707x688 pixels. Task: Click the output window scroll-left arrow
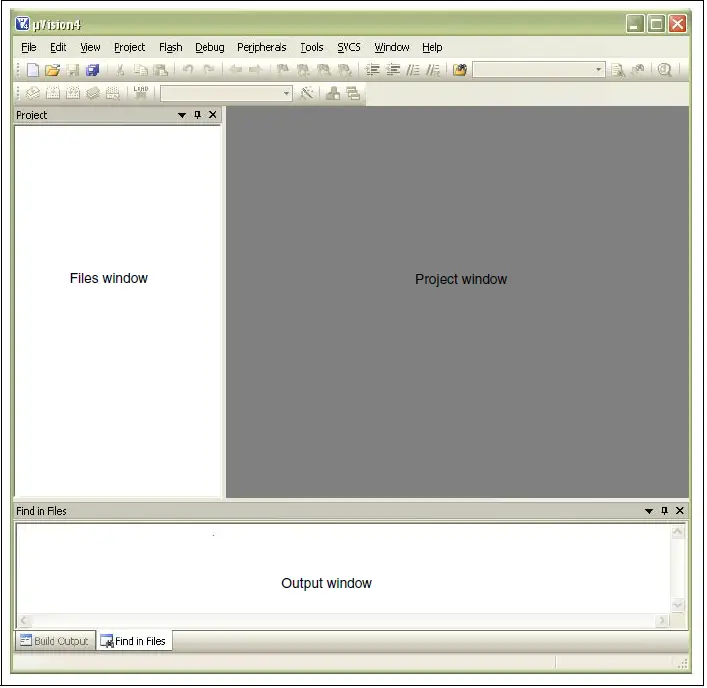[24, 622]
